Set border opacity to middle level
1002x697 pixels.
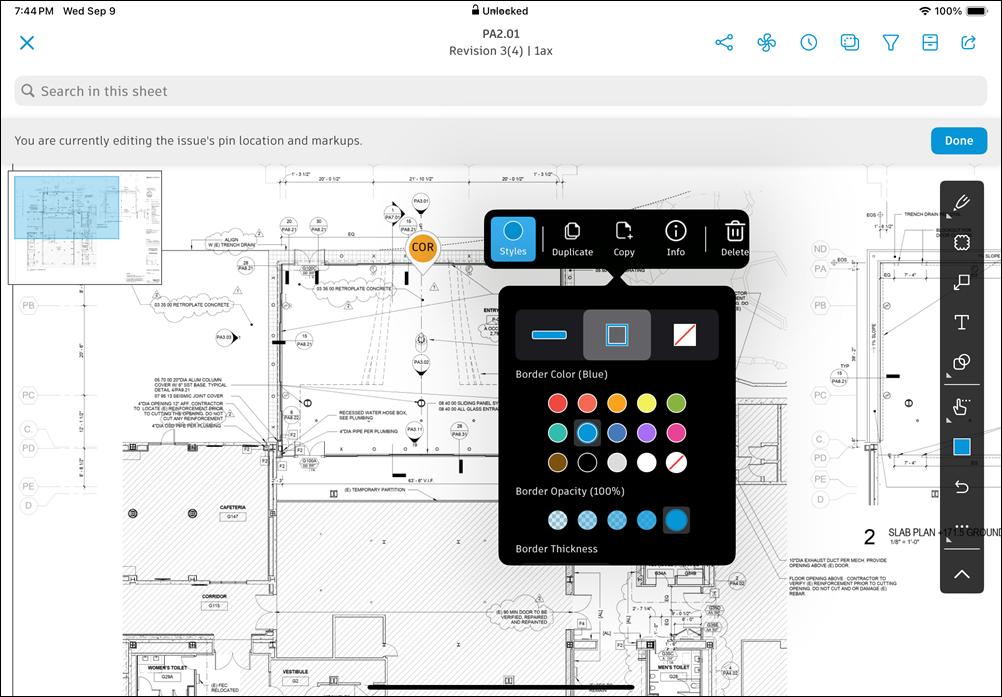[x=617, y=520]
